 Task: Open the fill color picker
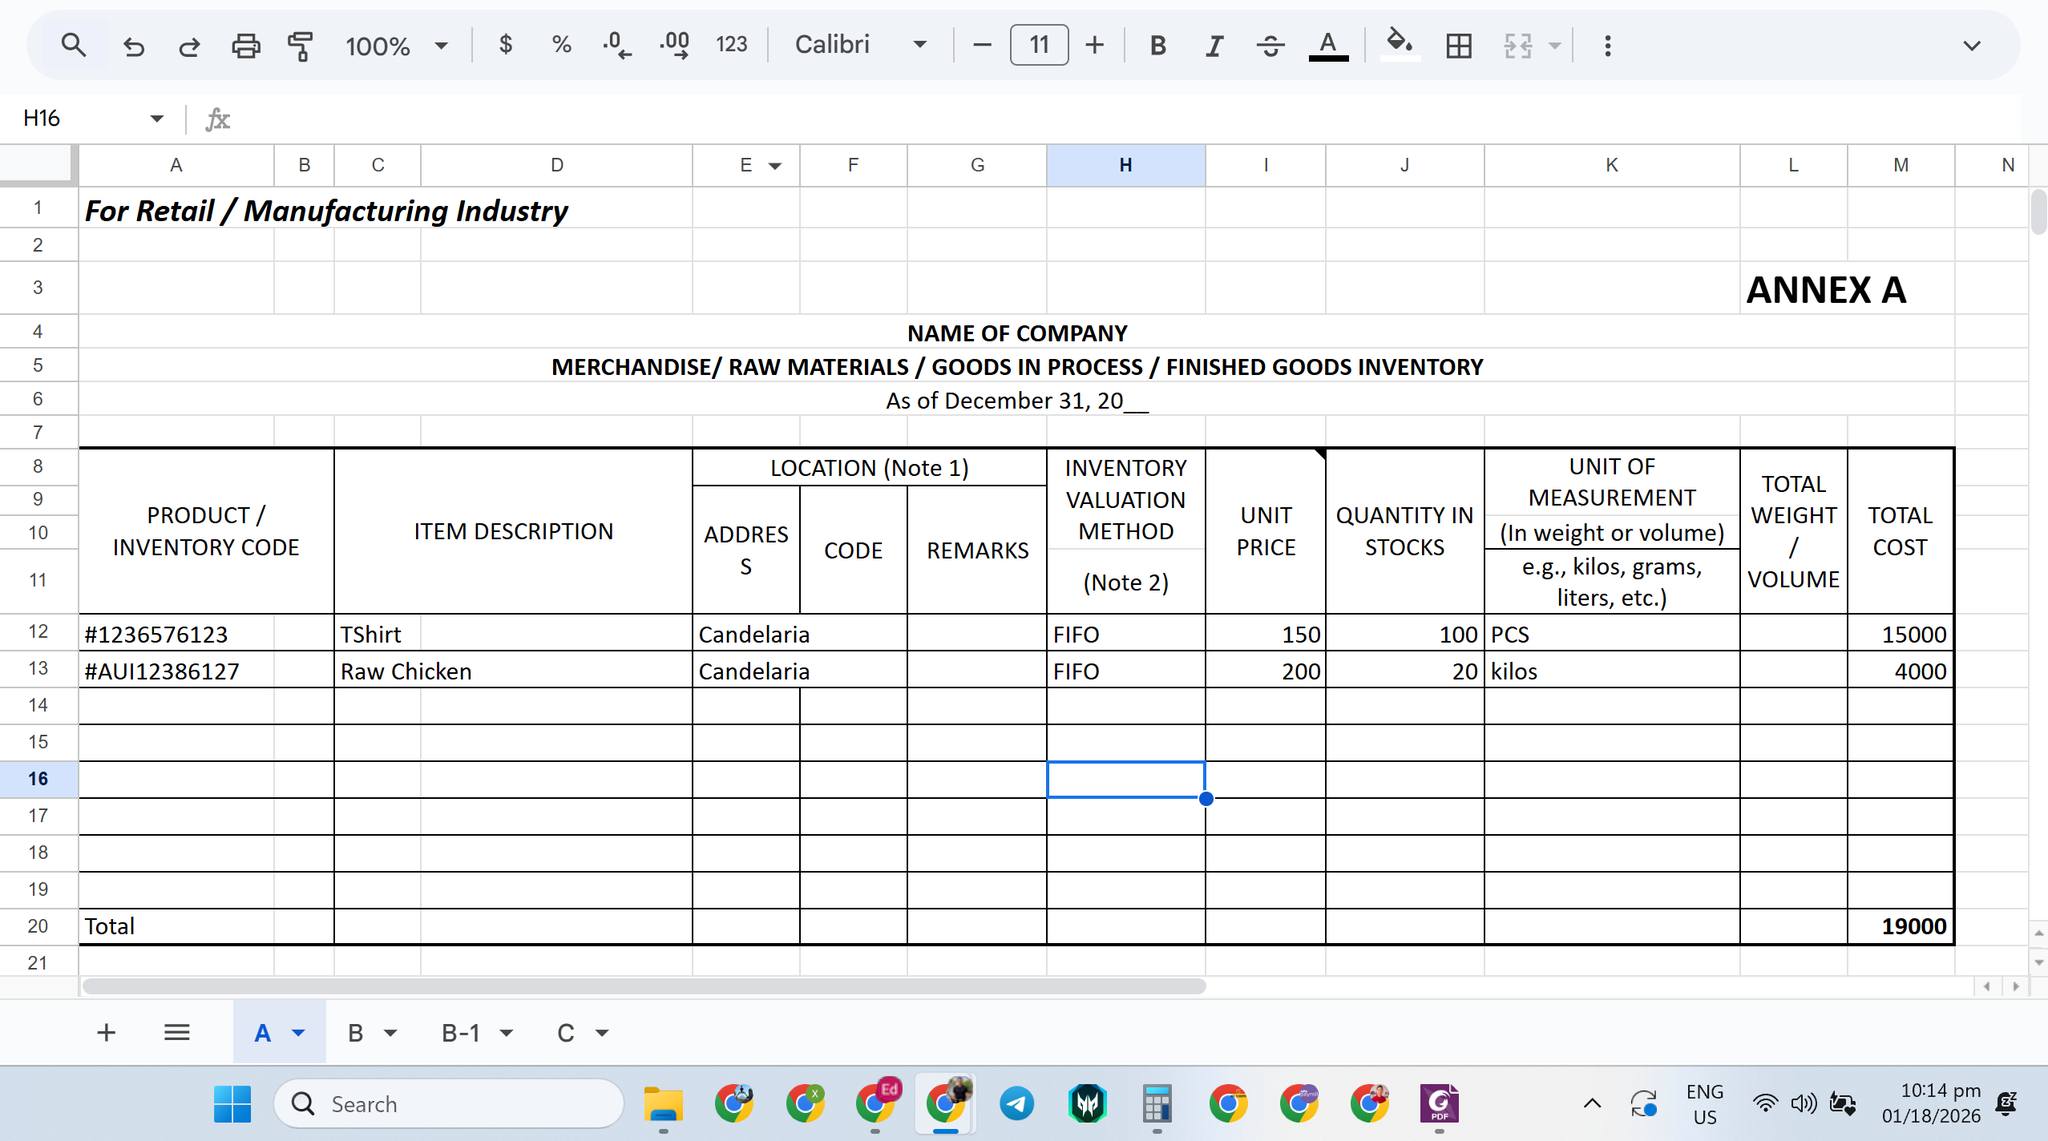1399,45
